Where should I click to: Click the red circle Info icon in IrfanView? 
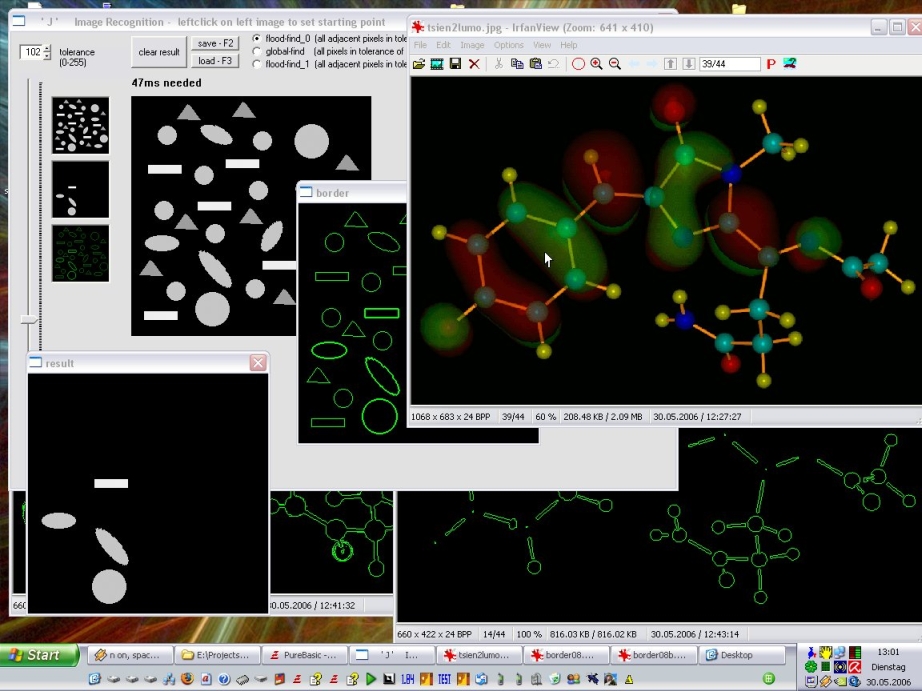click(578, 64)
